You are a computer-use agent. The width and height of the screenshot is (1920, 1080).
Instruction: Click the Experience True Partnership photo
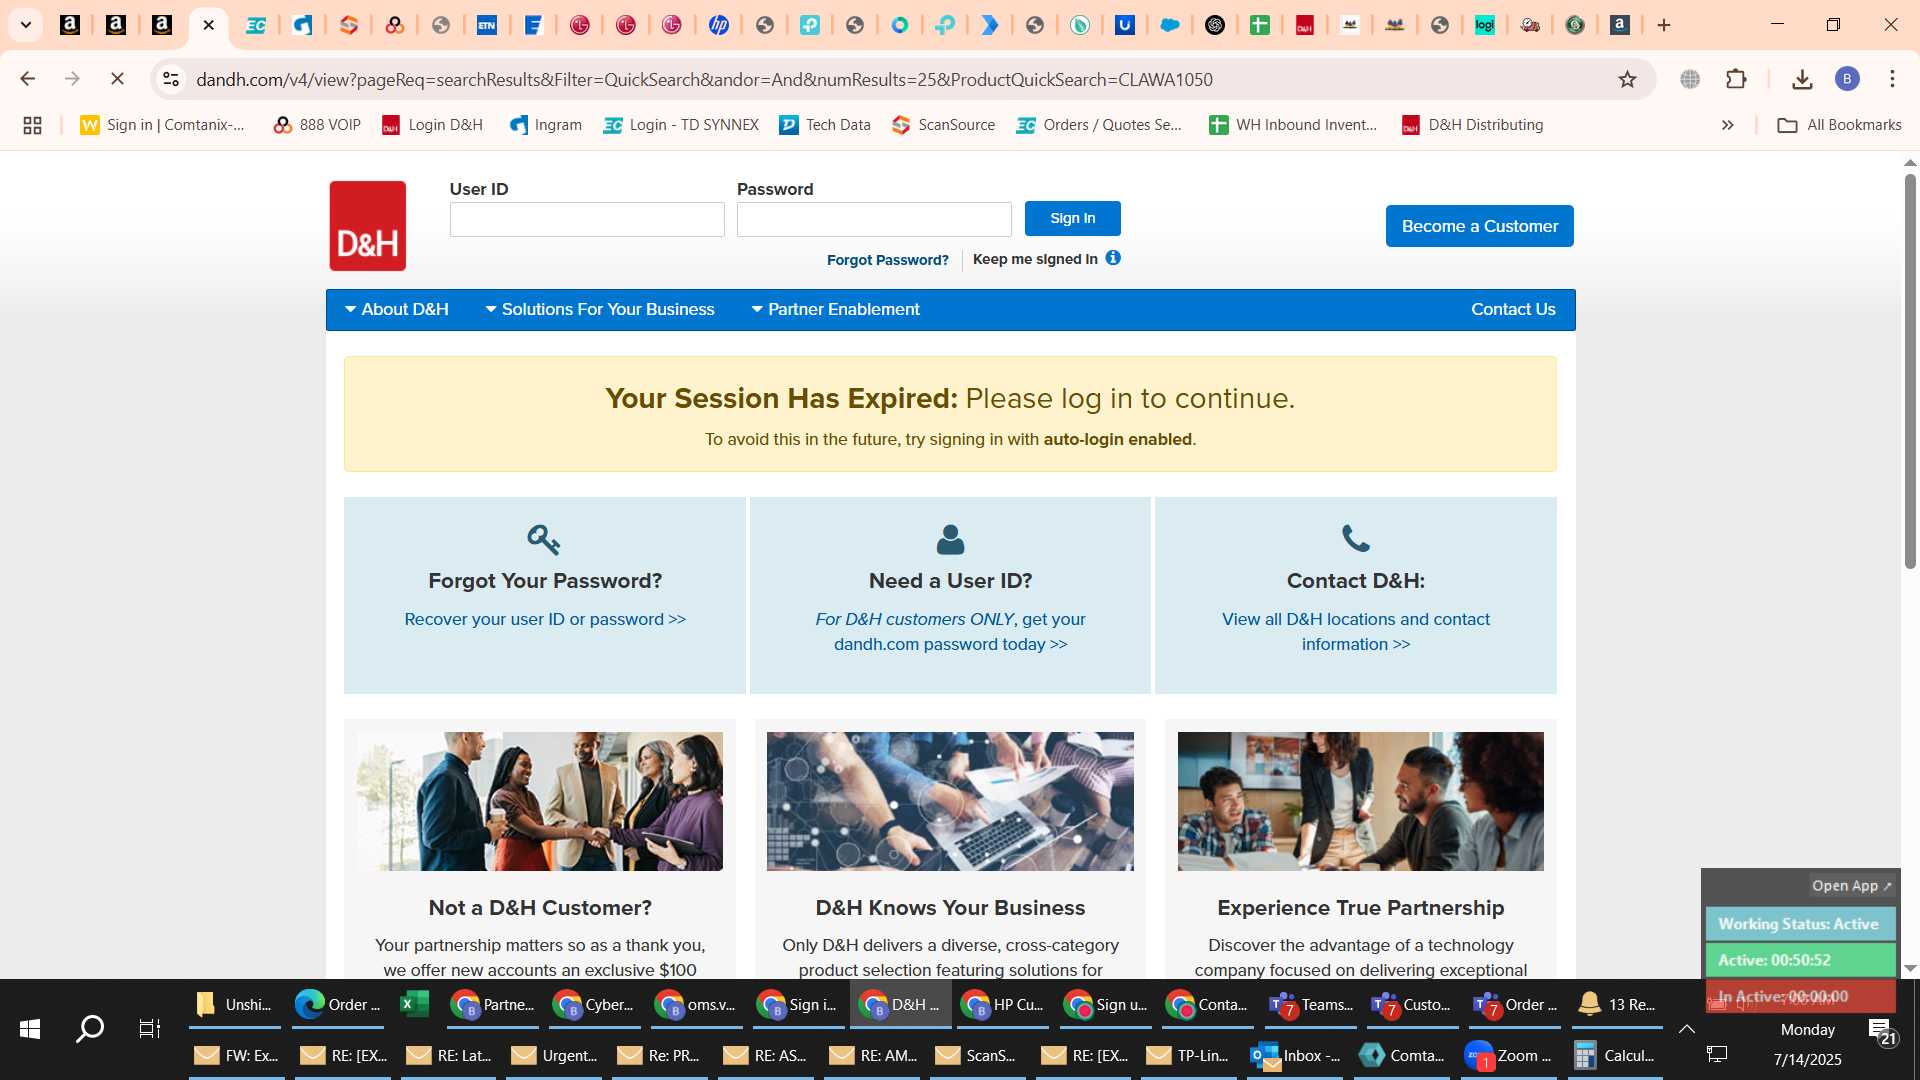pos(1360,801)
